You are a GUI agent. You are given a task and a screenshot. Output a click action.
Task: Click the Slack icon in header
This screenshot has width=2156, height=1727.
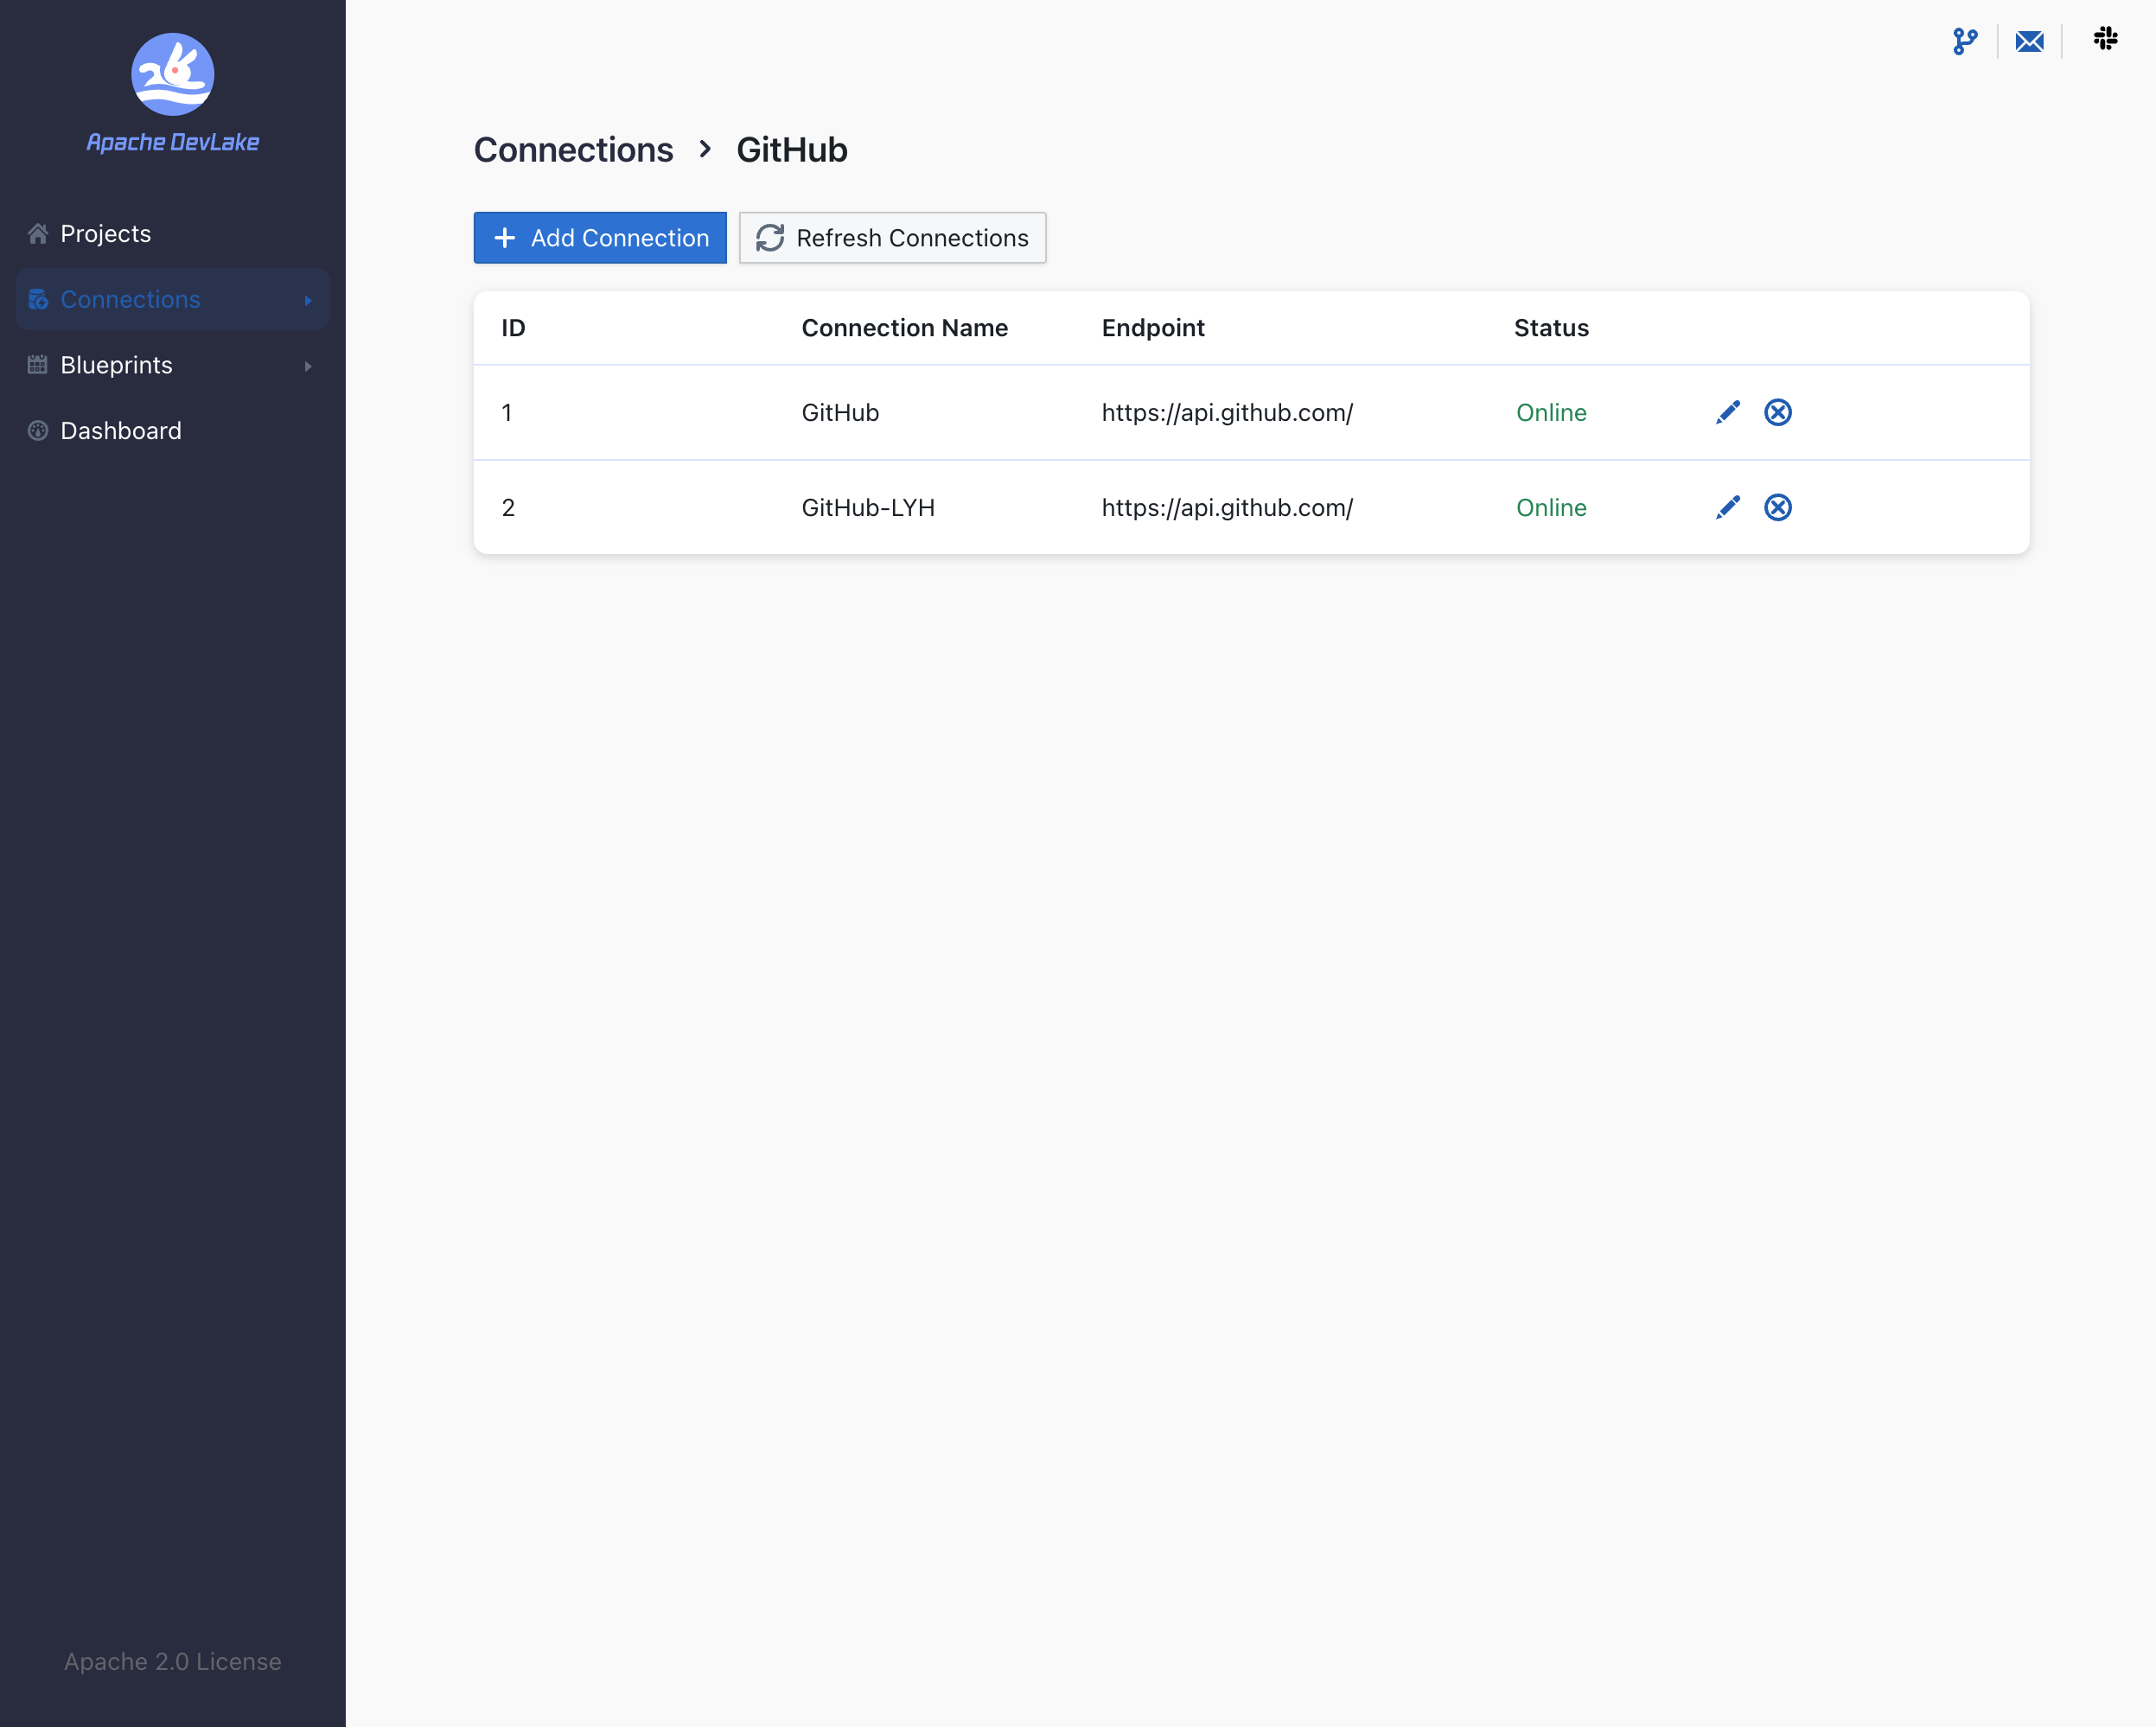pos(2105,39)
